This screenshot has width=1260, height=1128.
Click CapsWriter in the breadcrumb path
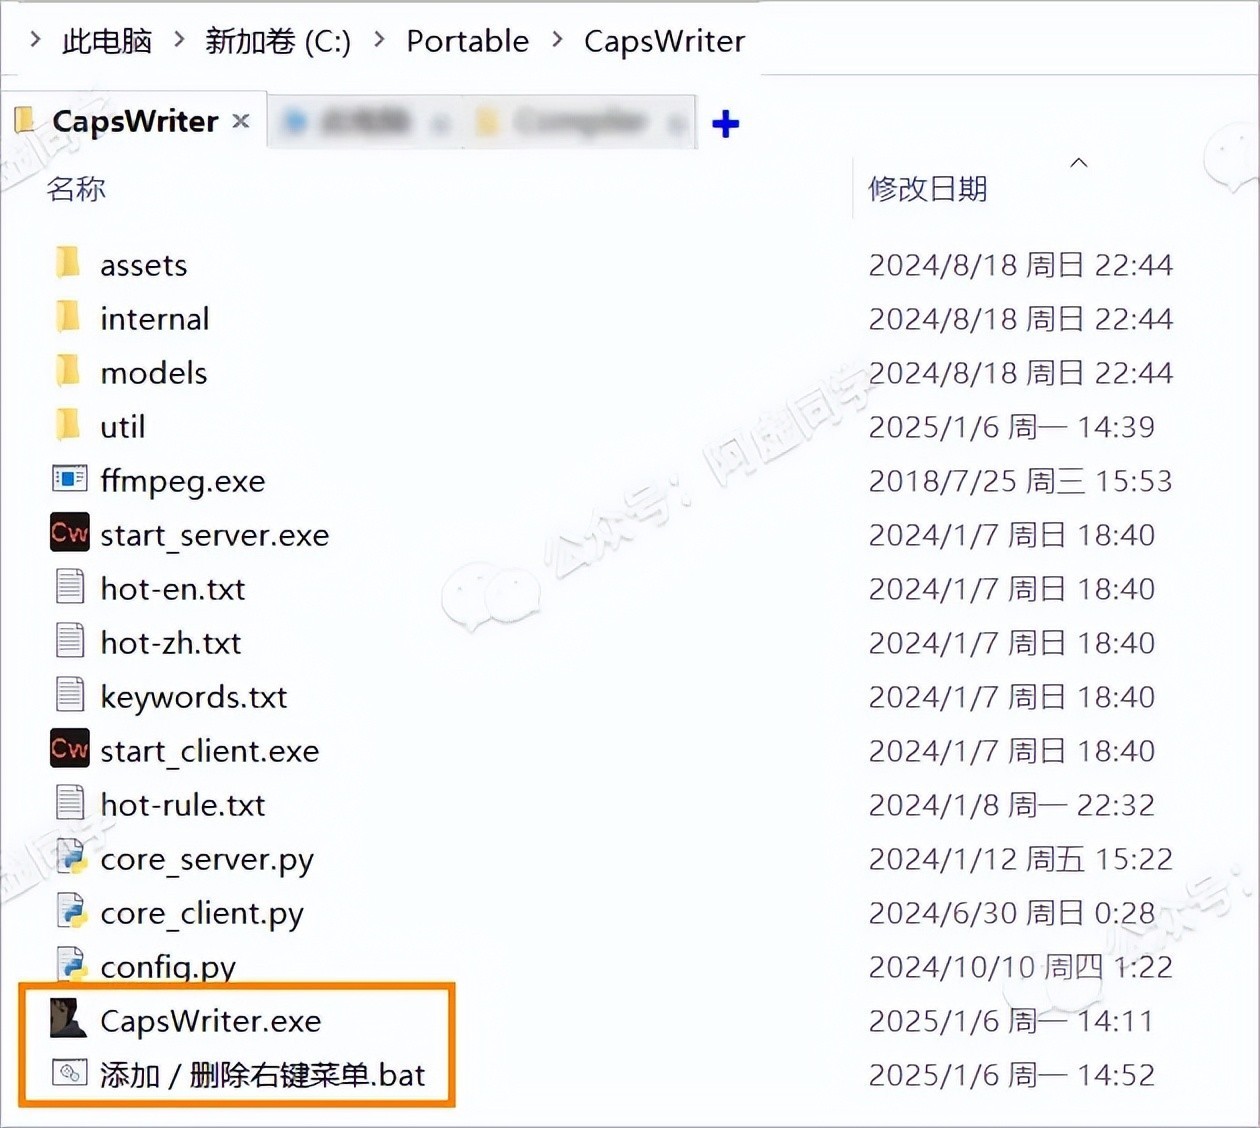(x=664, y=41)
